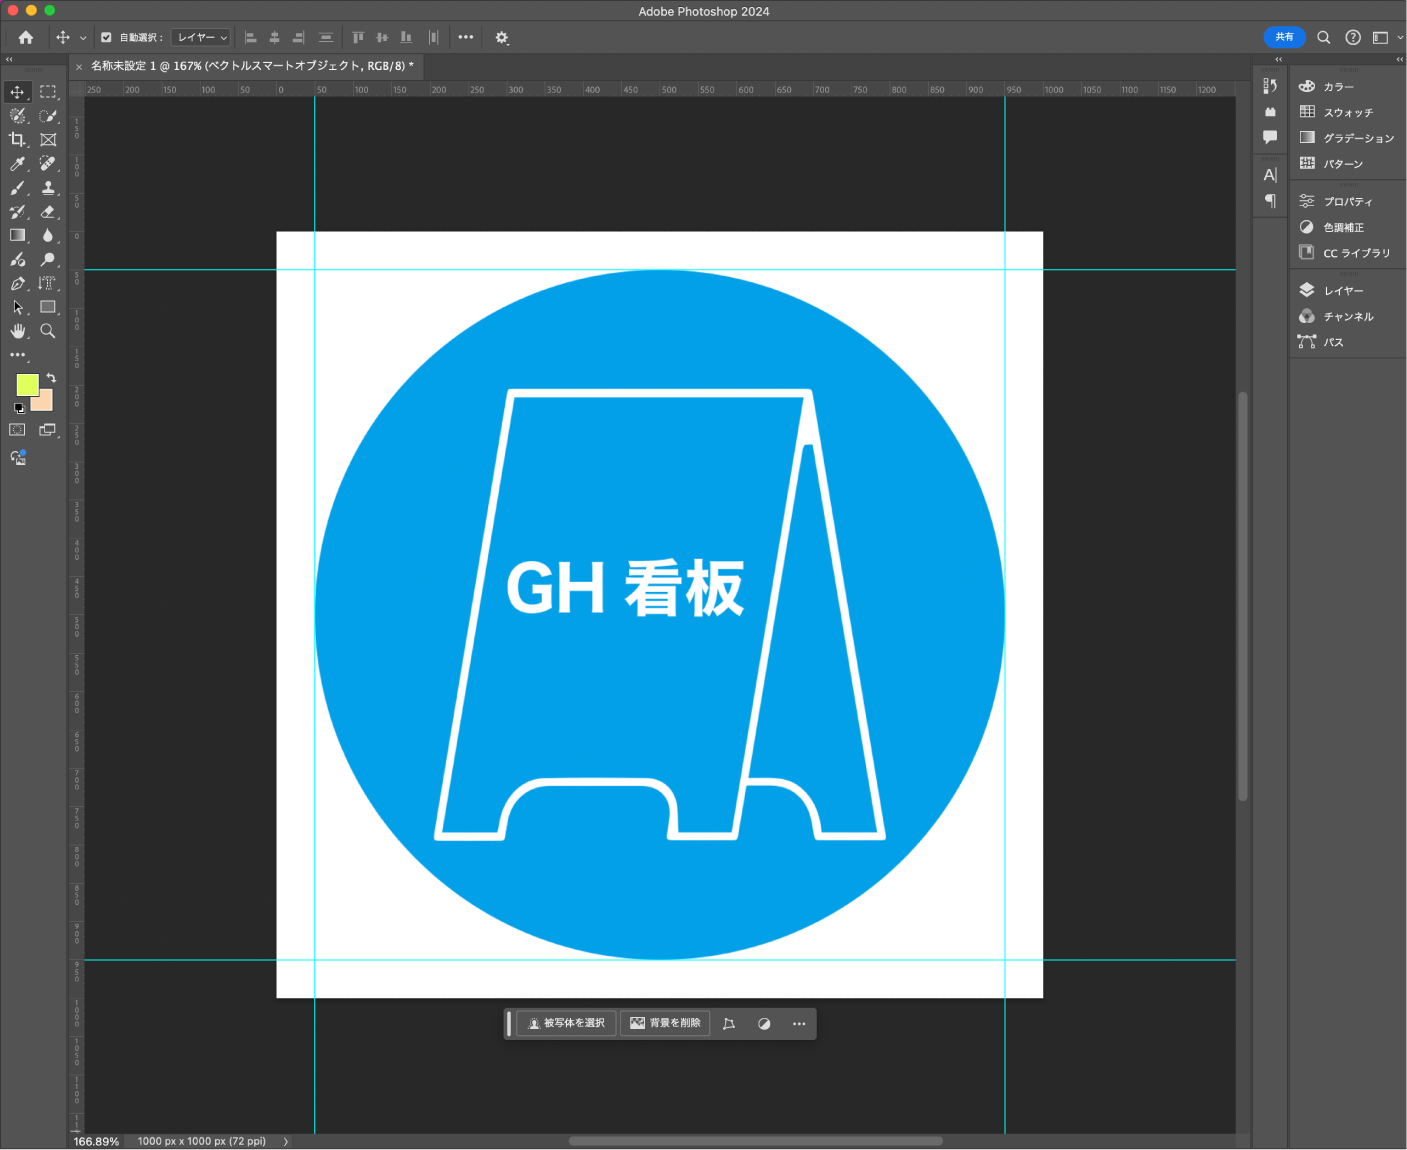Screen dimensions: 1407x1150
Task: Swap foreground and background colors
Action: [51, 378]
